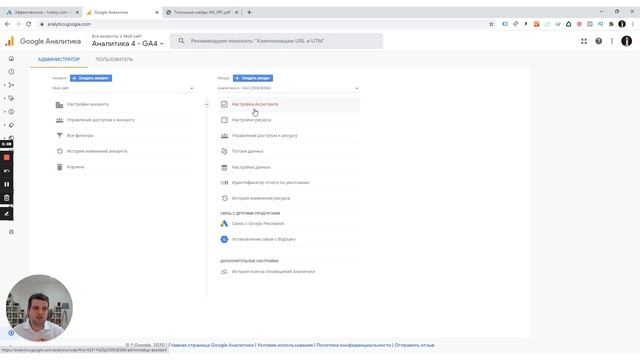Open Все фильтры funnel icon
The width and height of the screenshot is (640, 360).
tap(60, 136)
